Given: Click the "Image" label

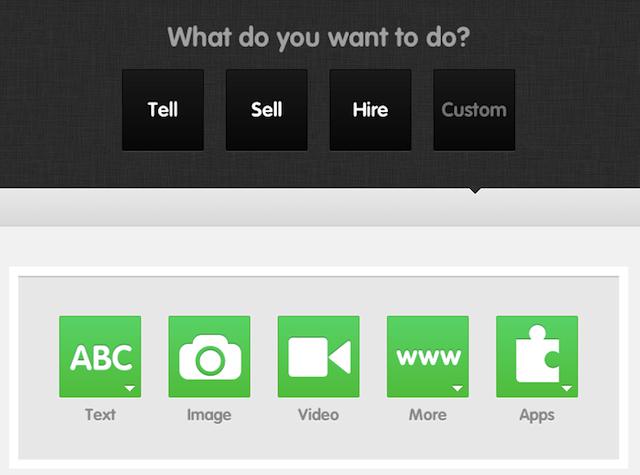Looking at the screenshot, I should 209,415.
